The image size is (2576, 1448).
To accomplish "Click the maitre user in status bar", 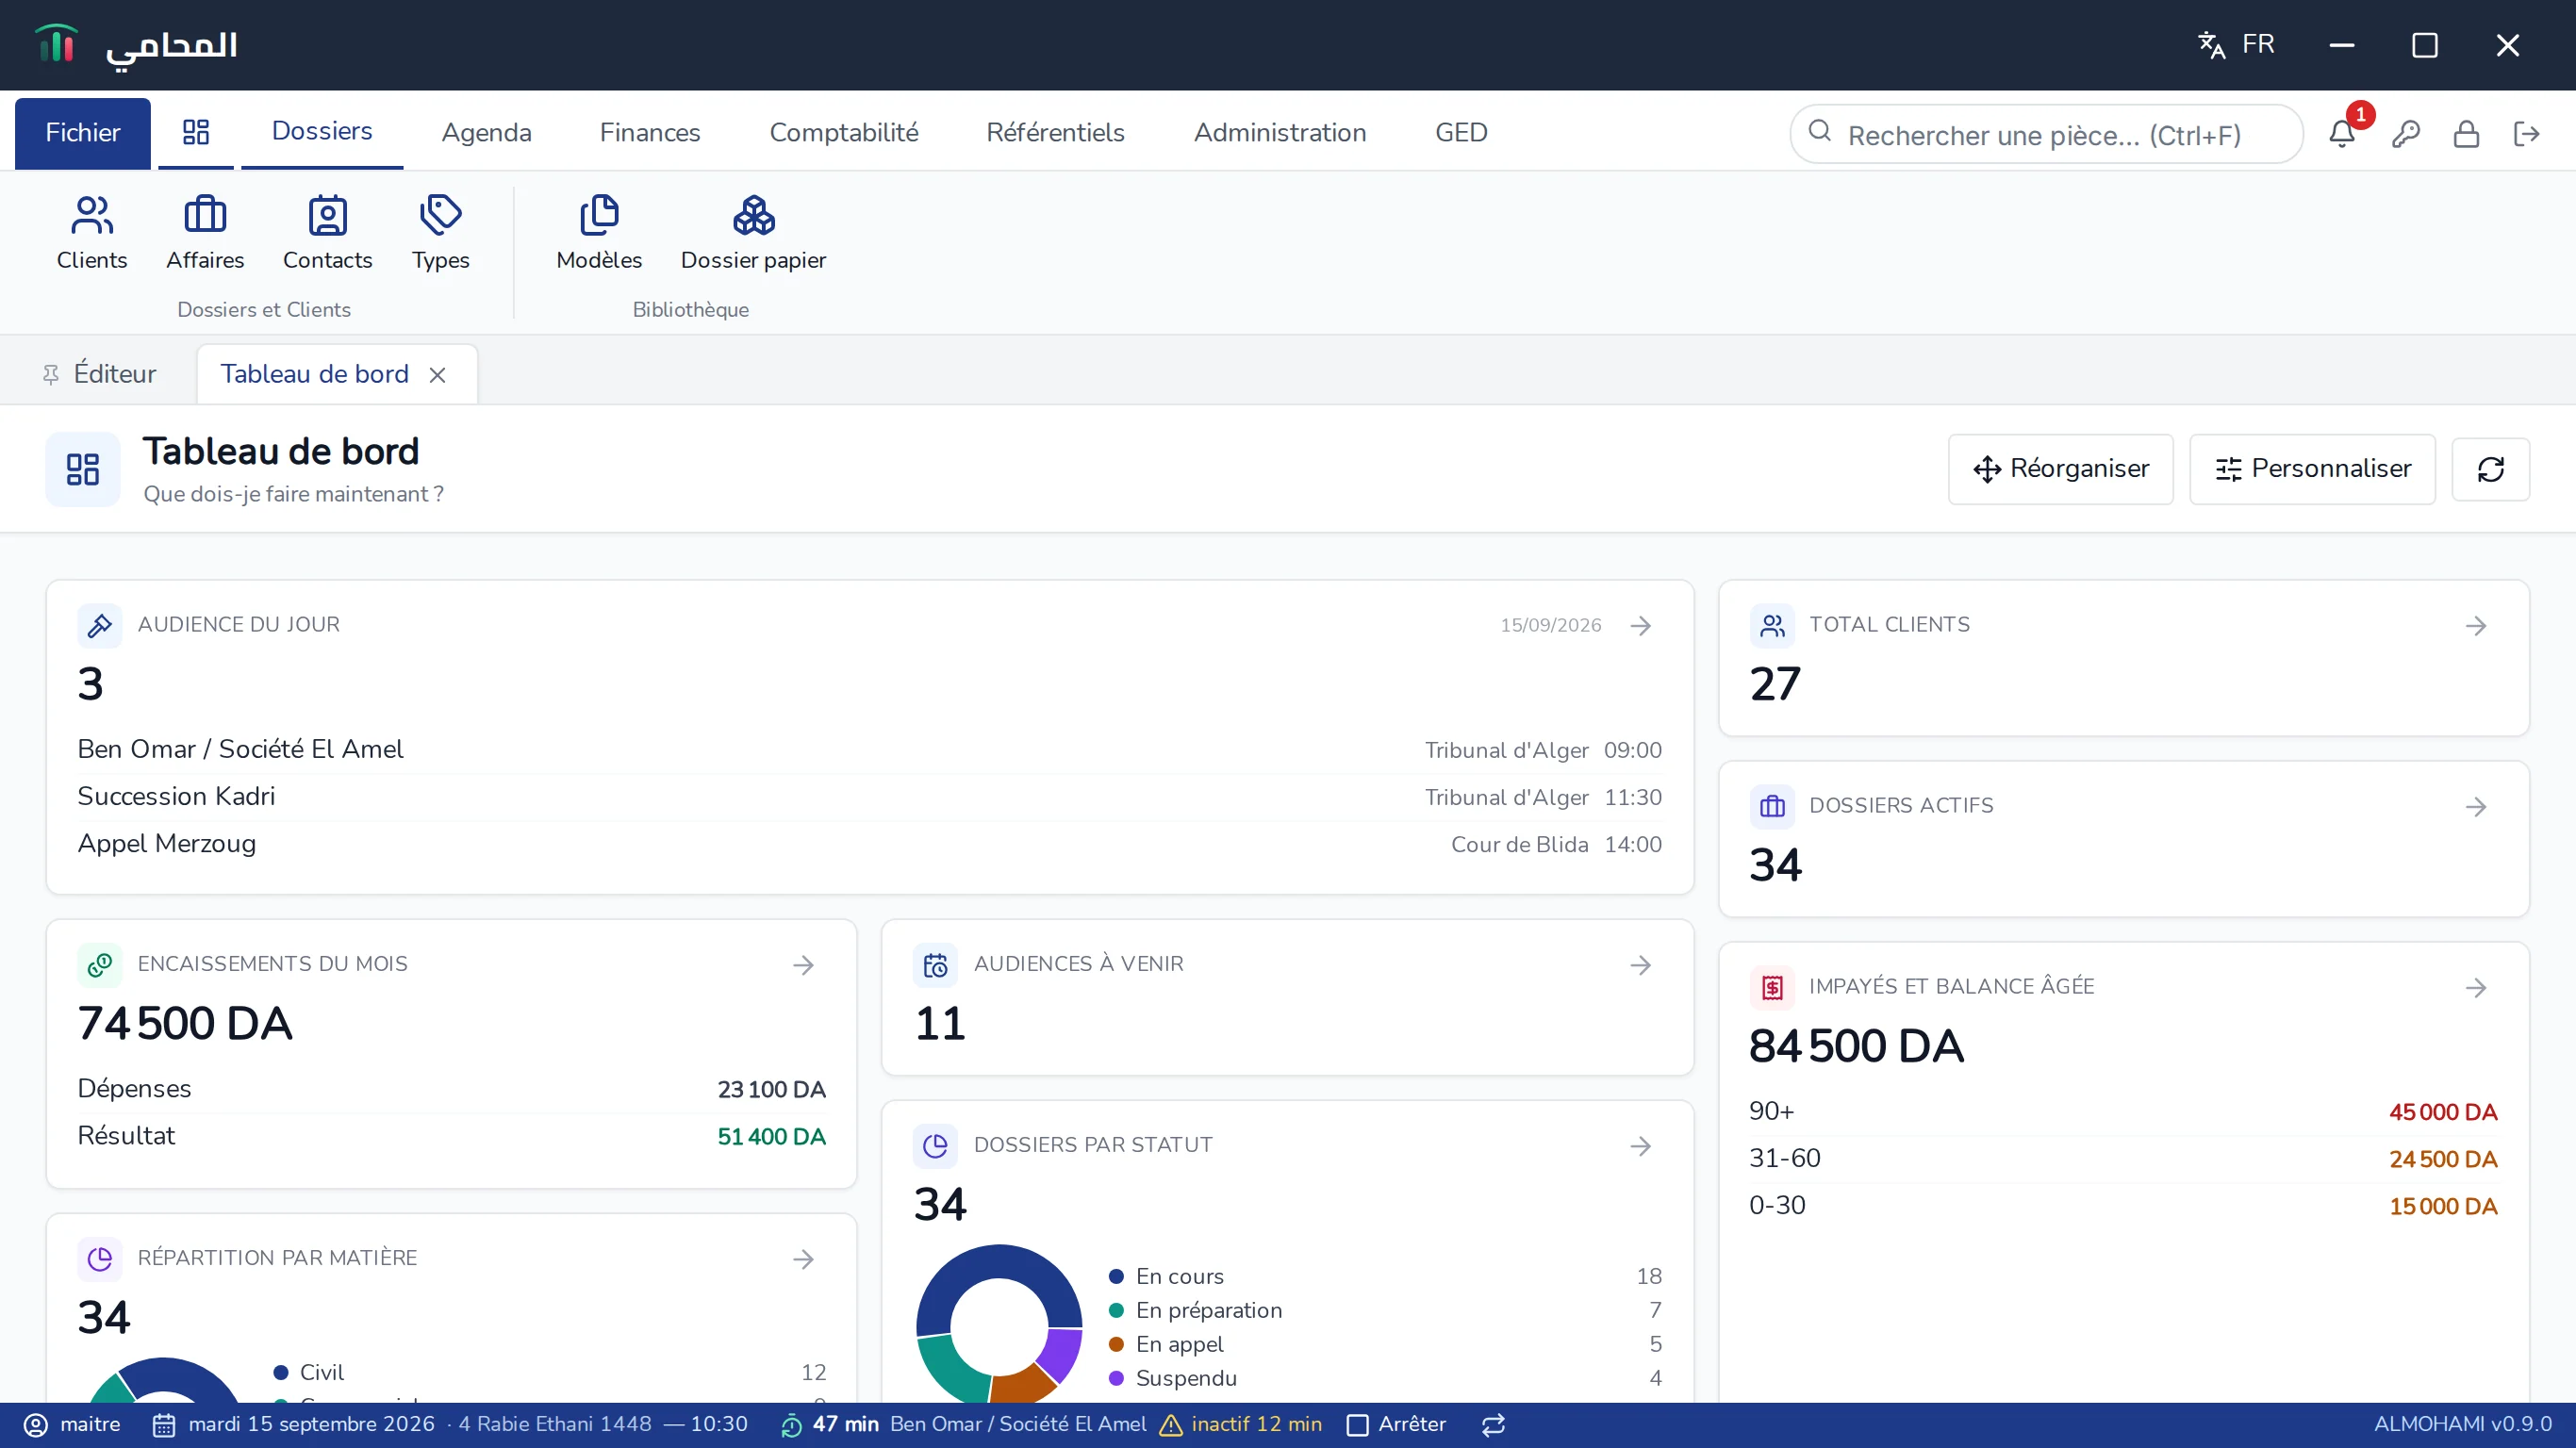I will point(72,1425).
